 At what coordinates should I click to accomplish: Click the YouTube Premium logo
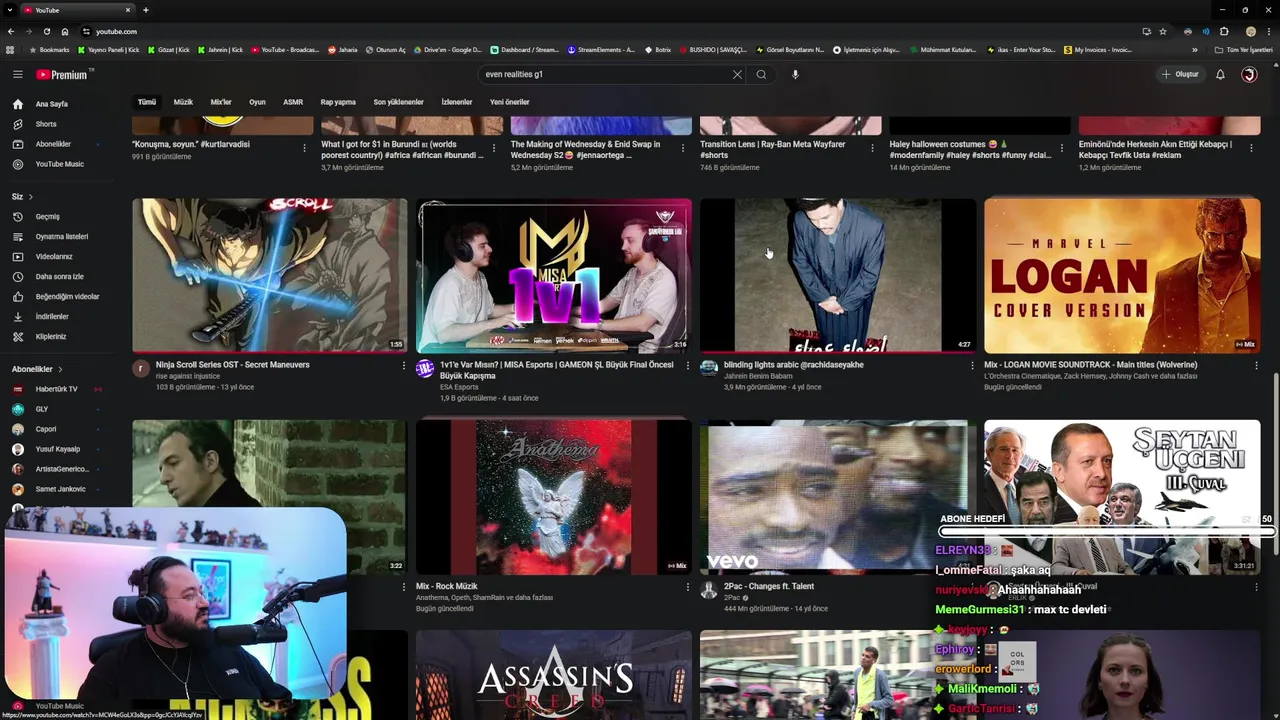64,74
